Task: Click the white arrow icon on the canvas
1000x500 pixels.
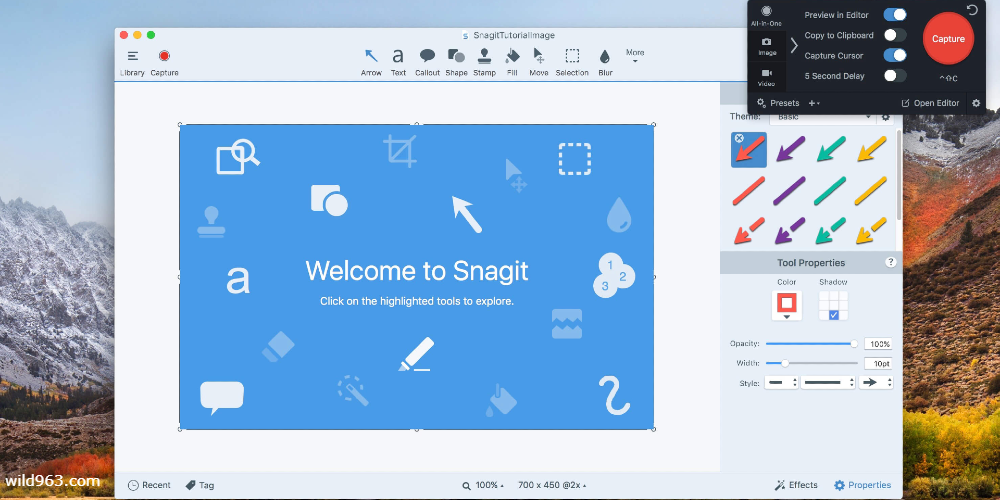Action: (x=467, y=214)
